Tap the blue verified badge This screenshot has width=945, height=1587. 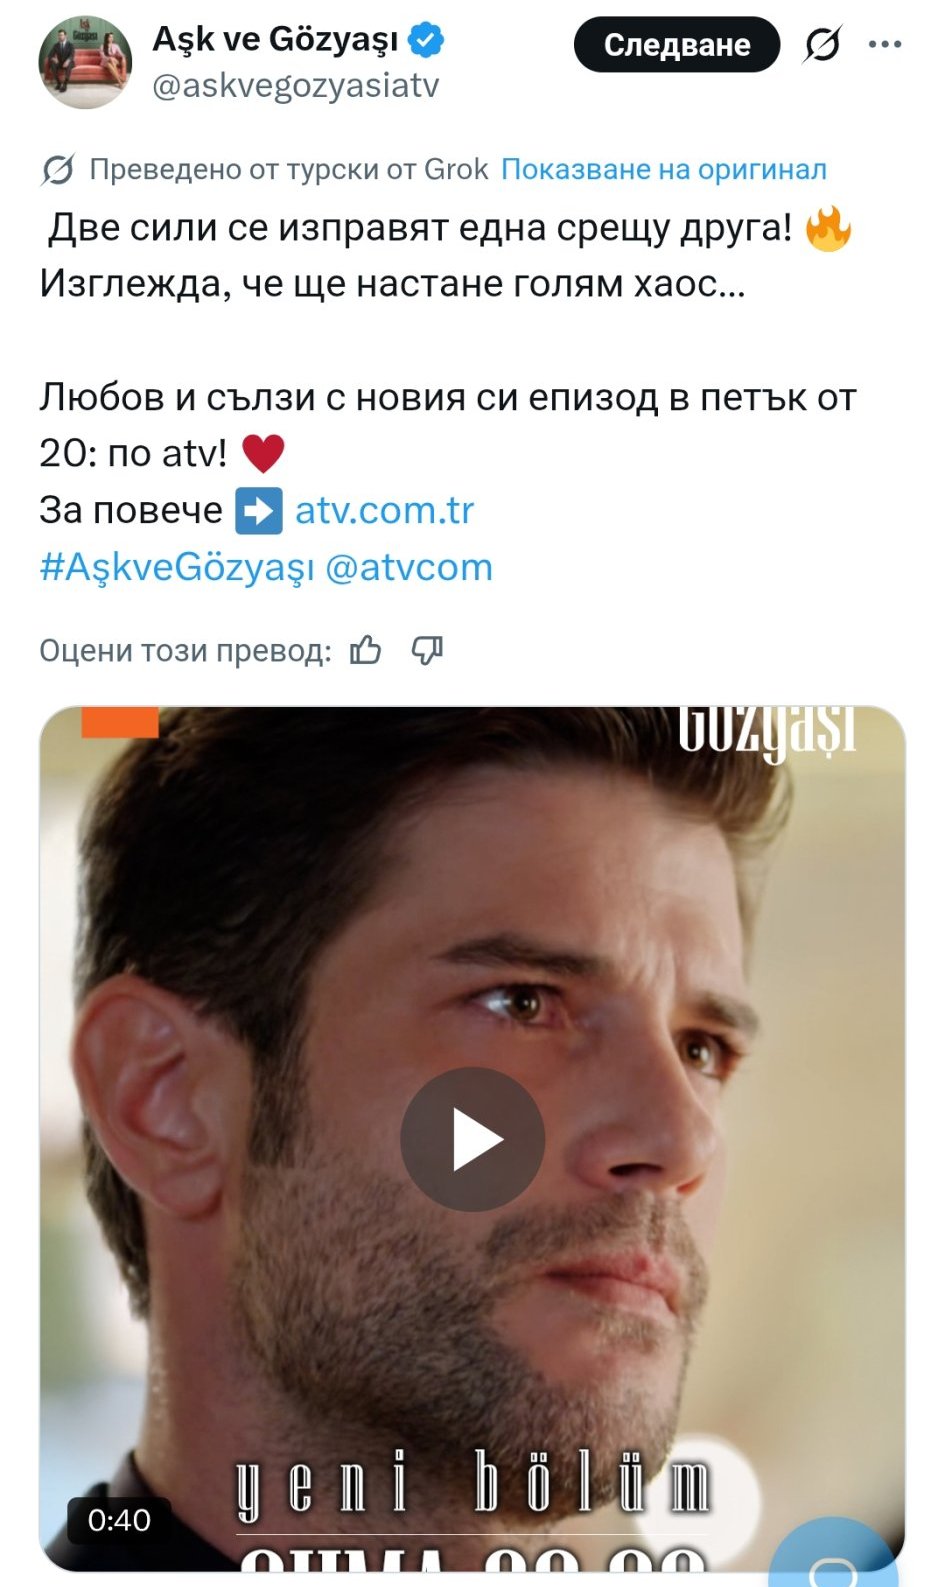[x=427, y=40]
